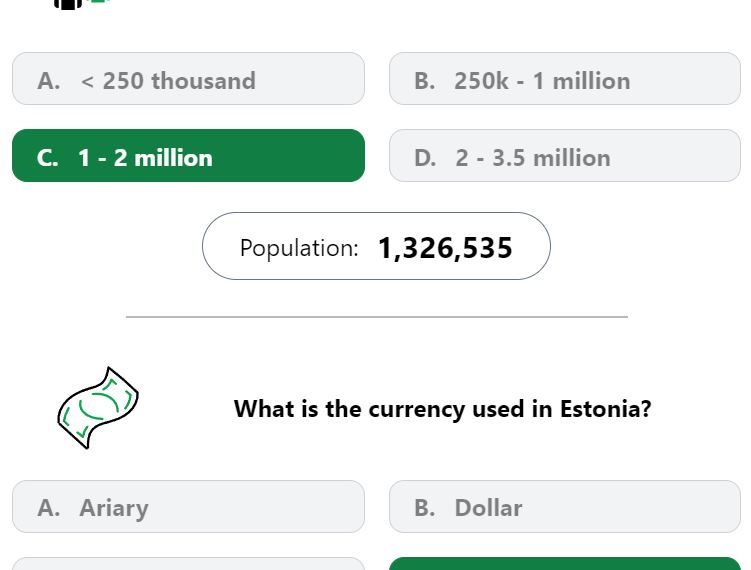Screen dimensions: 751x570
Task: Pick Dollar as Estonia's currency
Action: 565,506
